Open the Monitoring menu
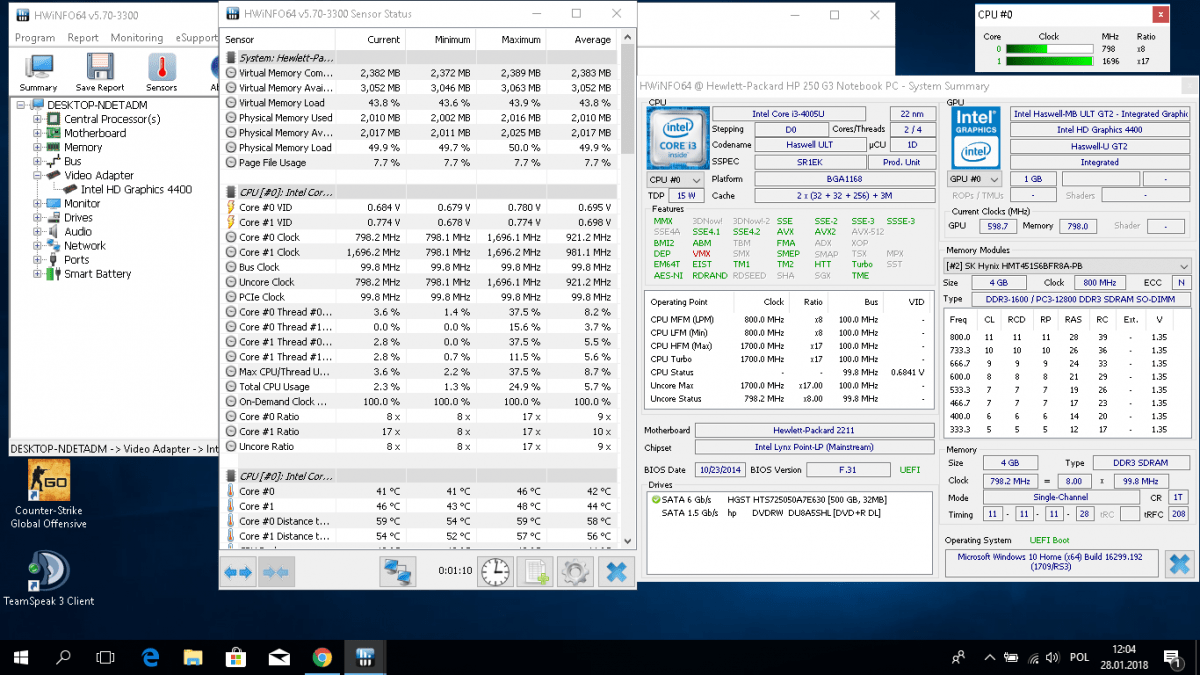1200x675 pixels. coord(137,38)
